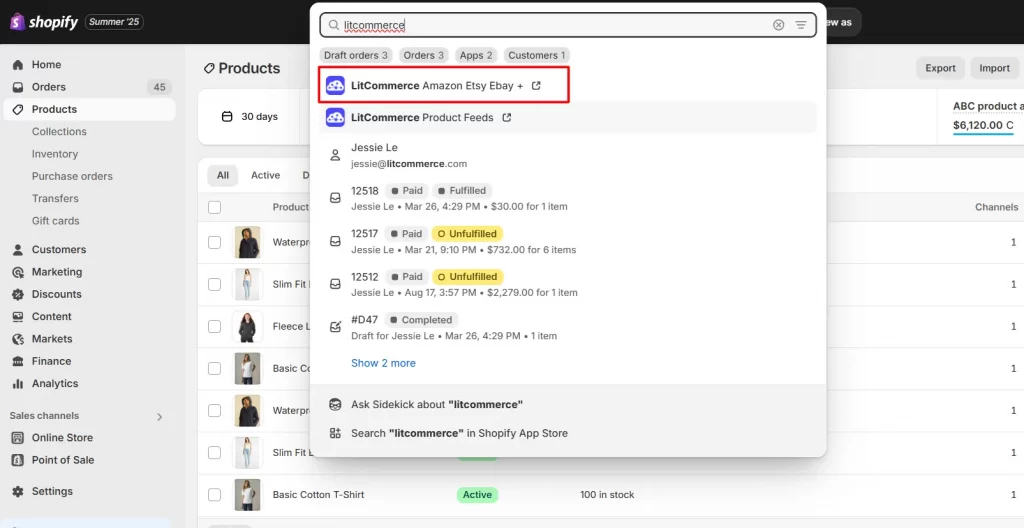Viewport: 1024px width, 528px height.
Task: Open Transfers in the sidebar
Action: 55,199
